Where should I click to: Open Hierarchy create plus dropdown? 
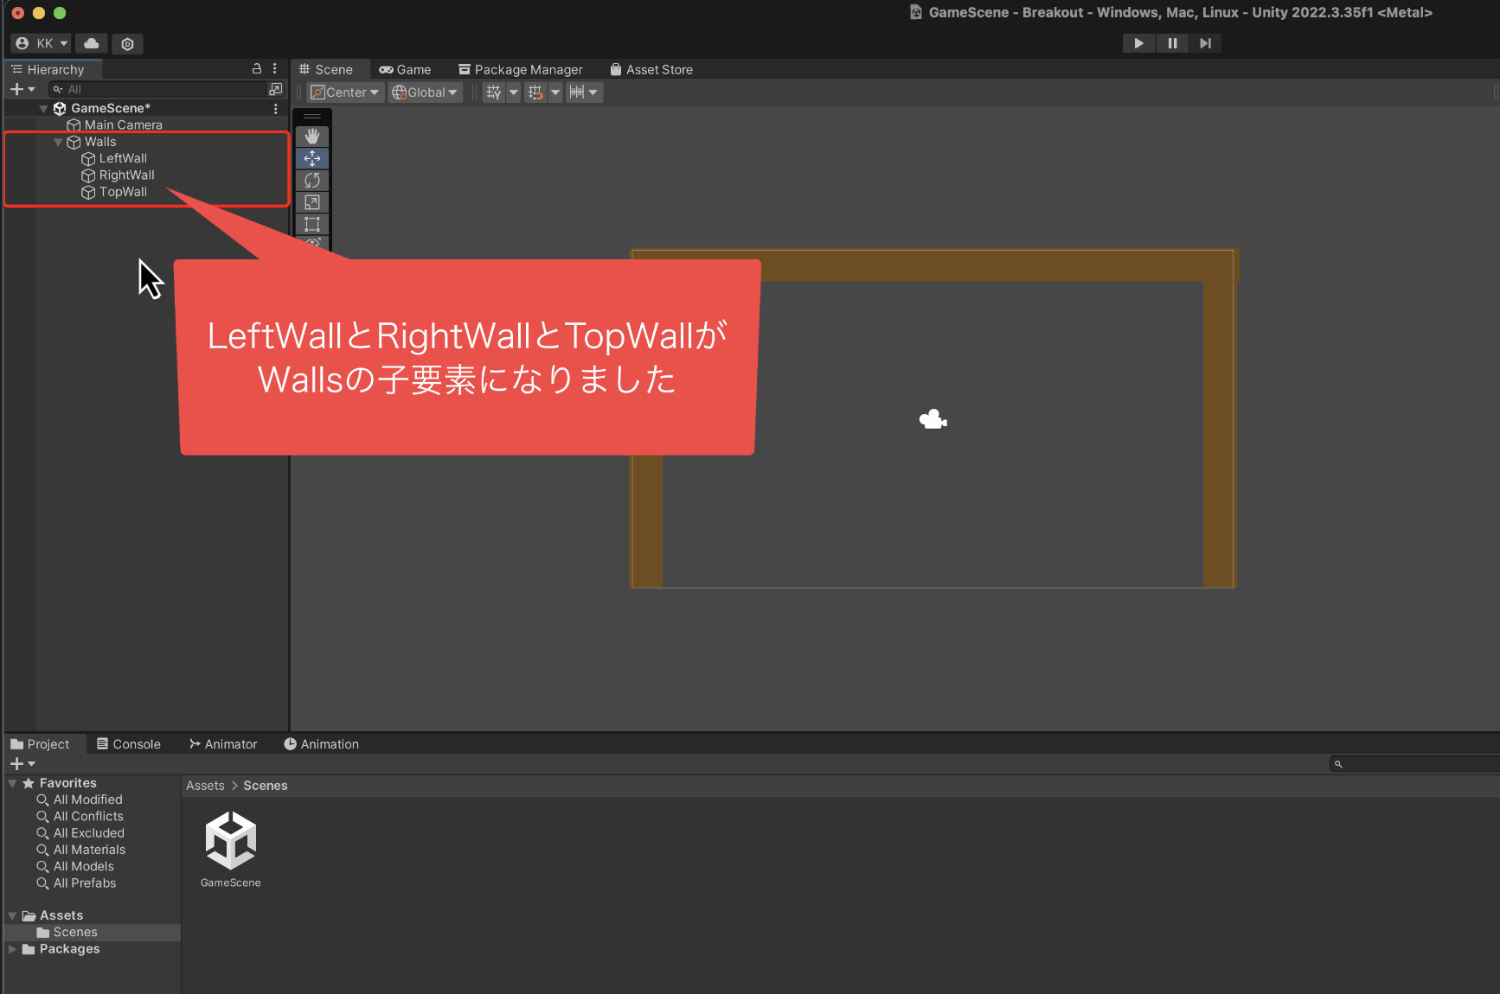(x=22, y=89)
